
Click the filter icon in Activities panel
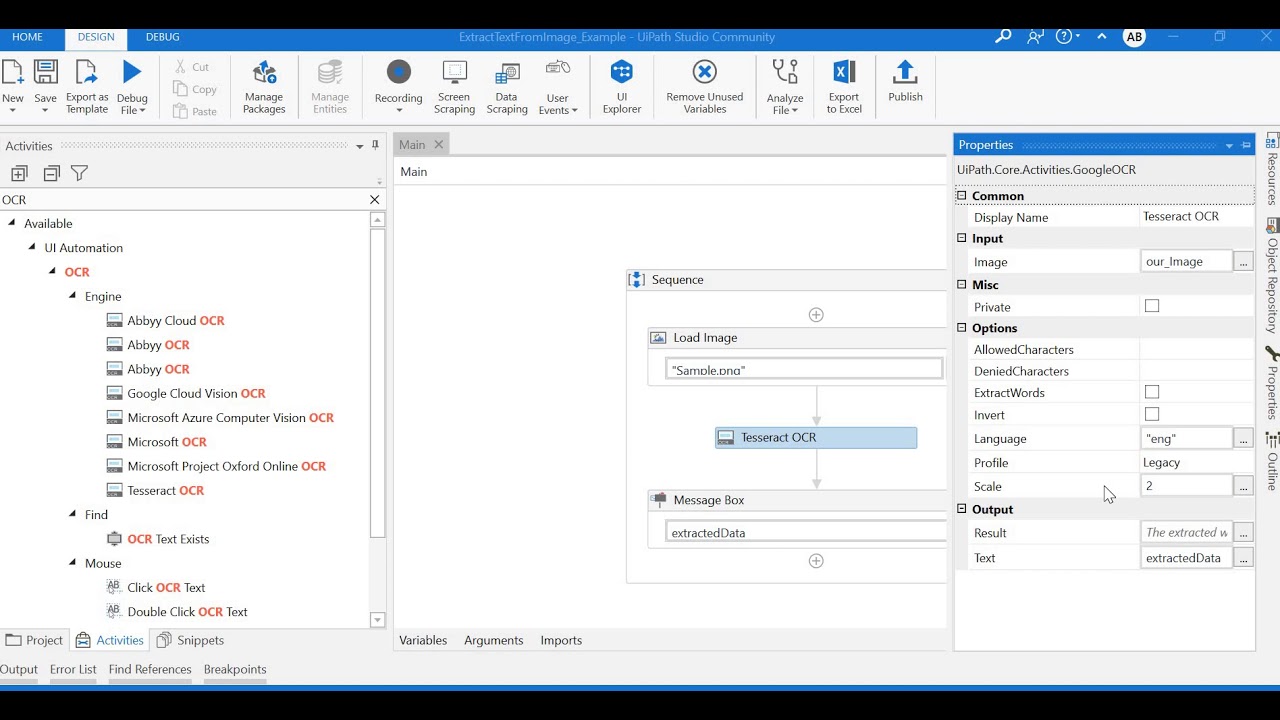[79, 173]
